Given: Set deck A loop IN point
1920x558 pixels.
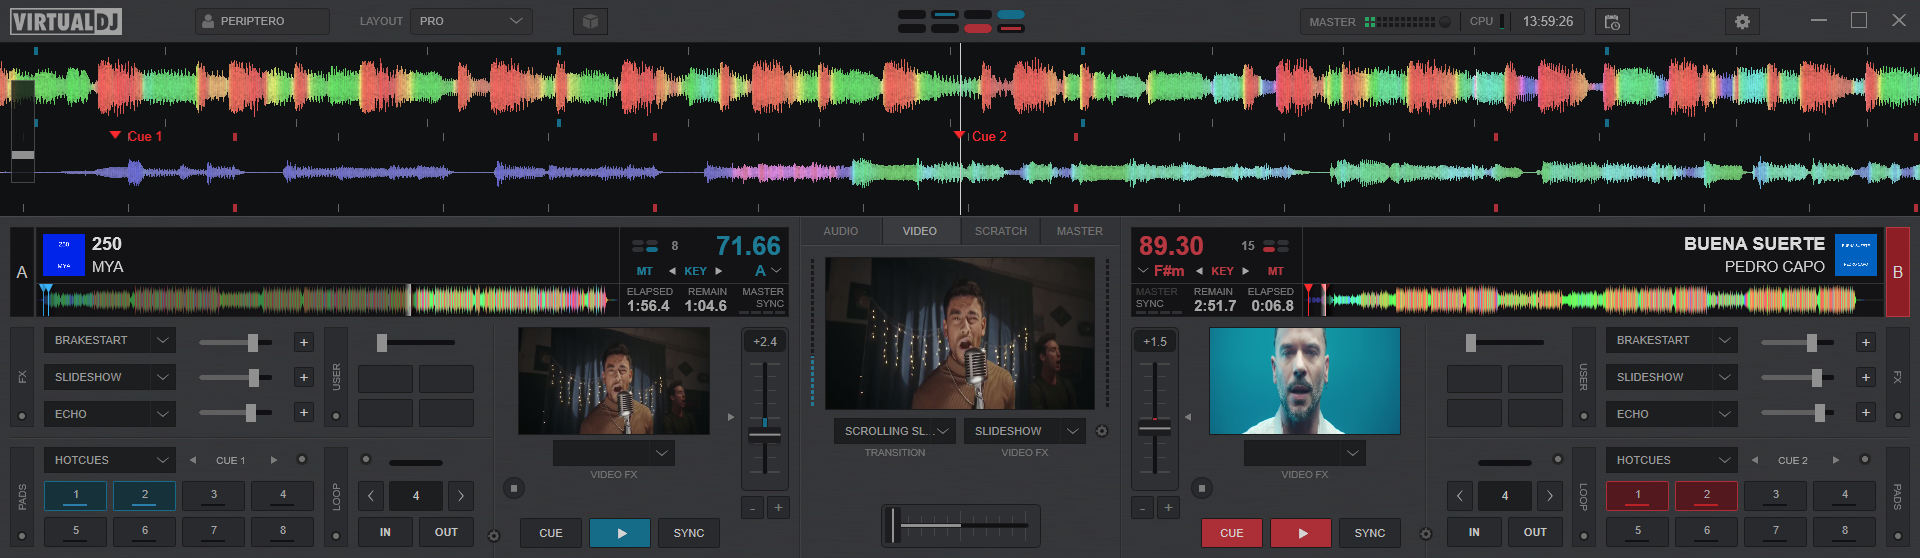Looking at the screenshot, I should coord(385,532).
